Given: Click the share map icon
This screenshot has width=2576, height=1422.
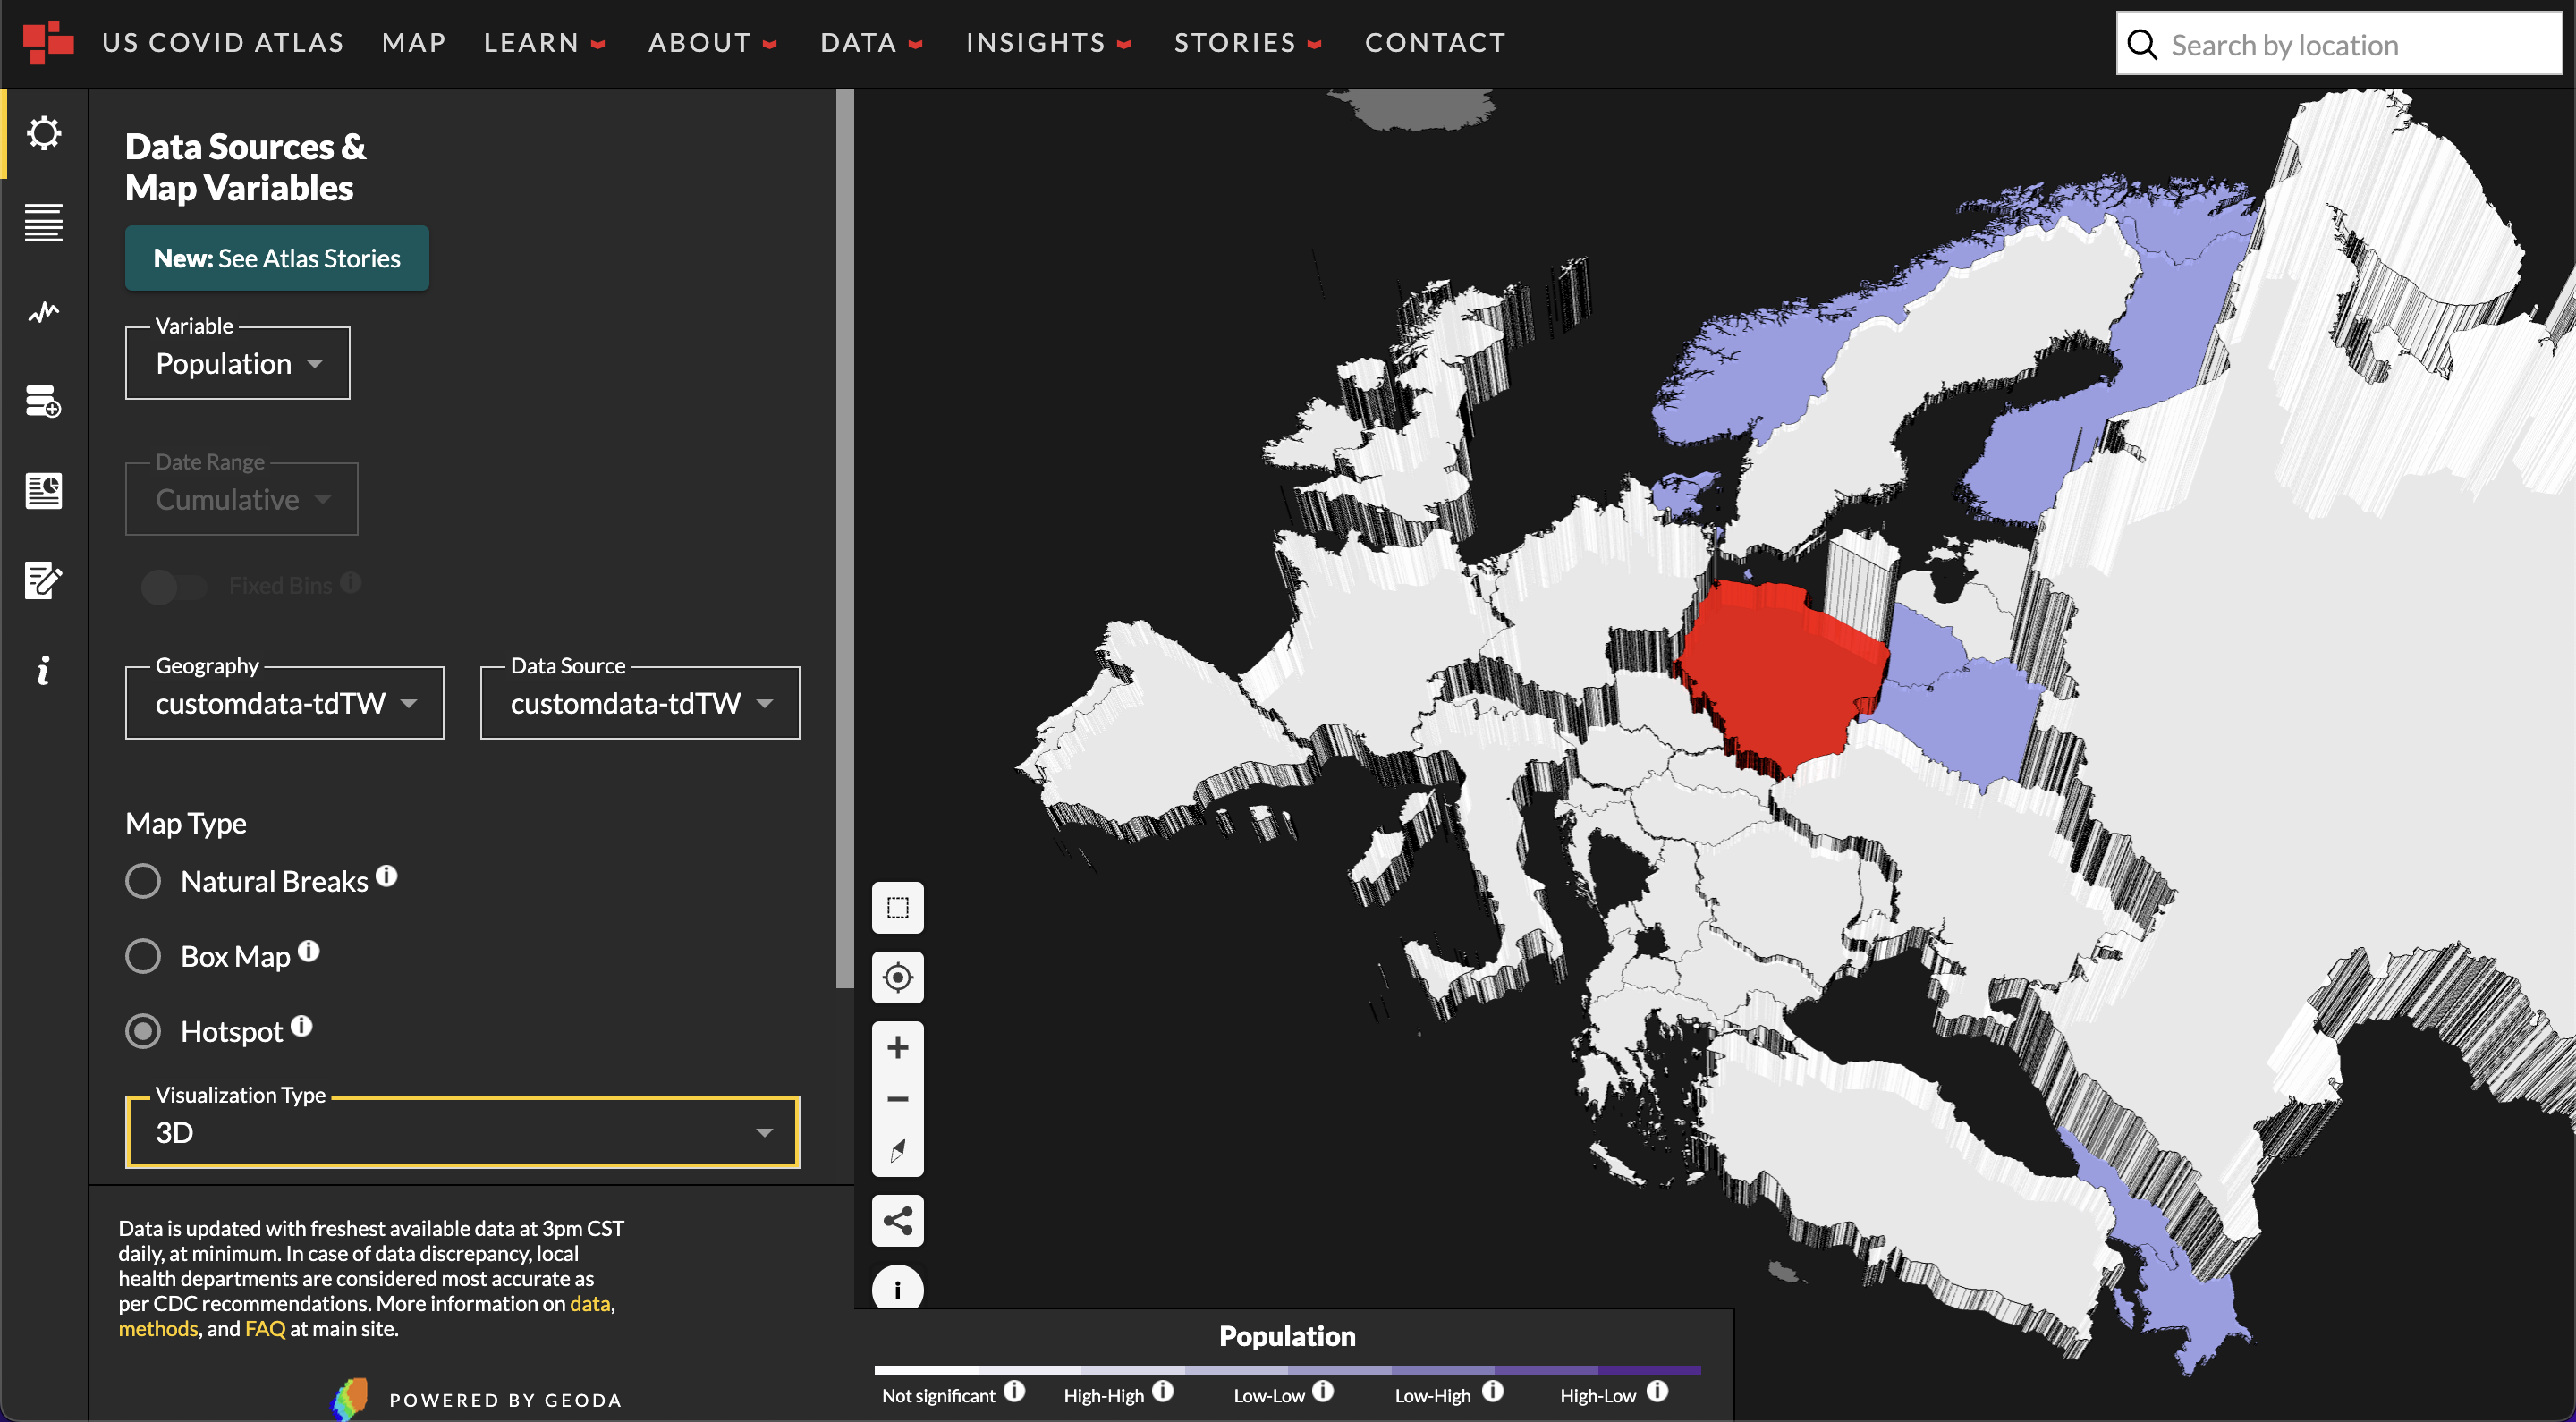Looking at the screenshot, I should click(x=897, y=1220).
